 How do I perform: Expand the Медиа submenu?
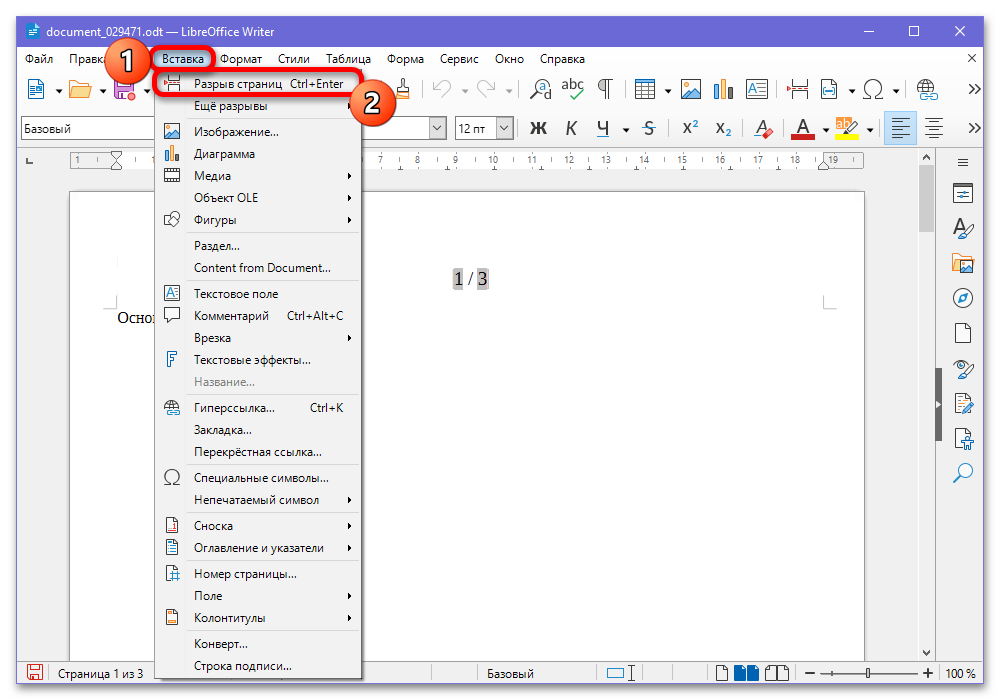pos(258,176)
